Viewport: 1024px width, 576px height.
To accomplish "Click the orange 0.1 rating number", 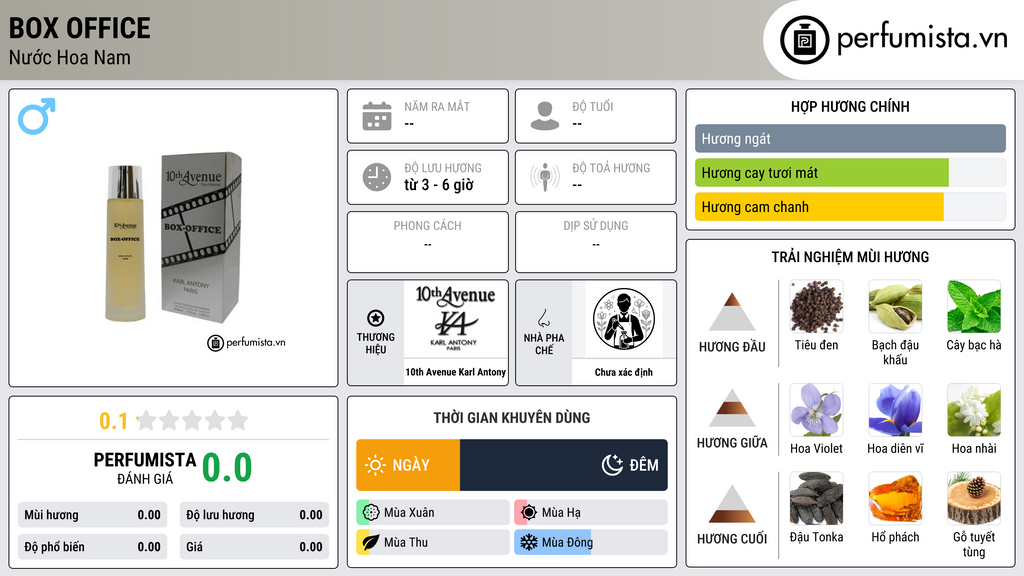I will [113, 421].
